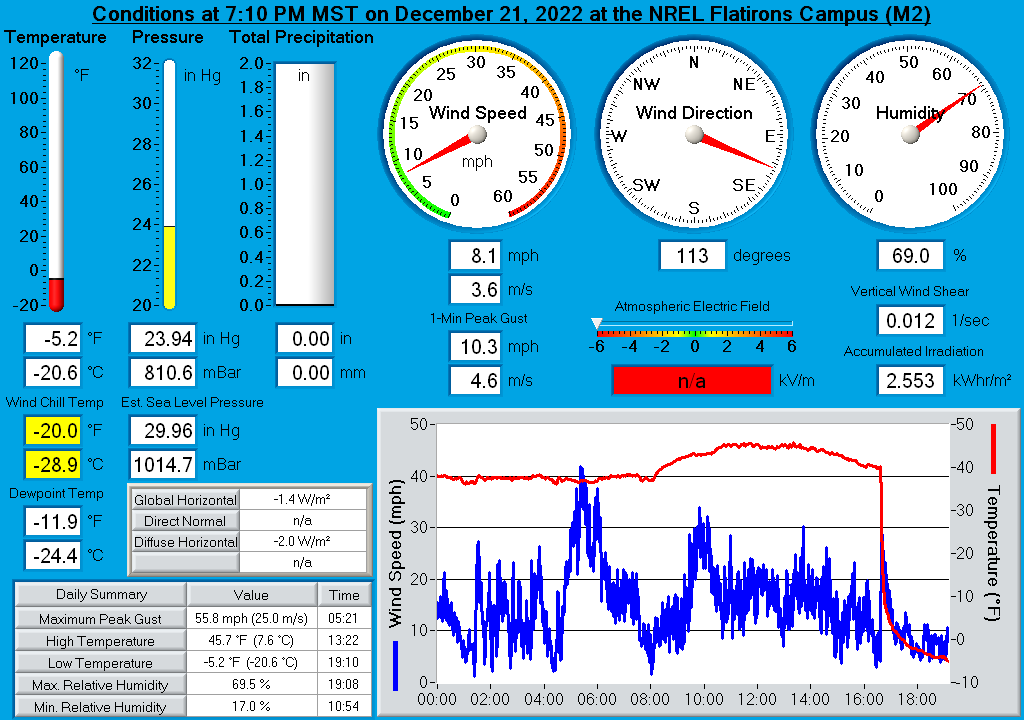1024x720 pixels.
Task: Click the -24.4 °C dewpoint value
Action: [53, 555]
